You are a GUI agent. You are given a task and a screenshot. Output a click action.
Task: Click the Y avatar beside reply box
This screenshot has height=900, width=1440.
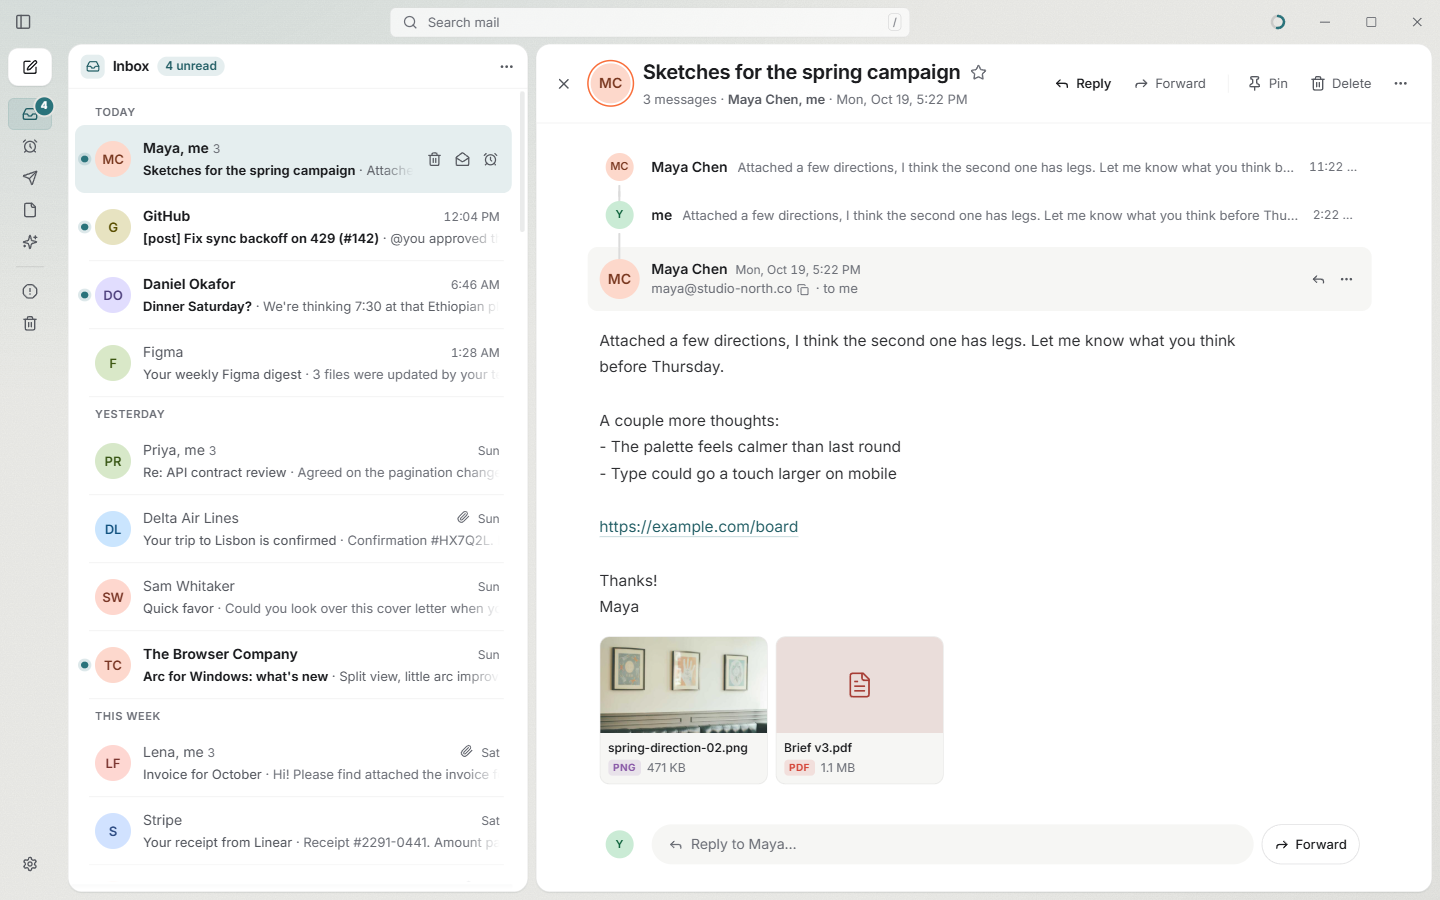click(620, 844)
